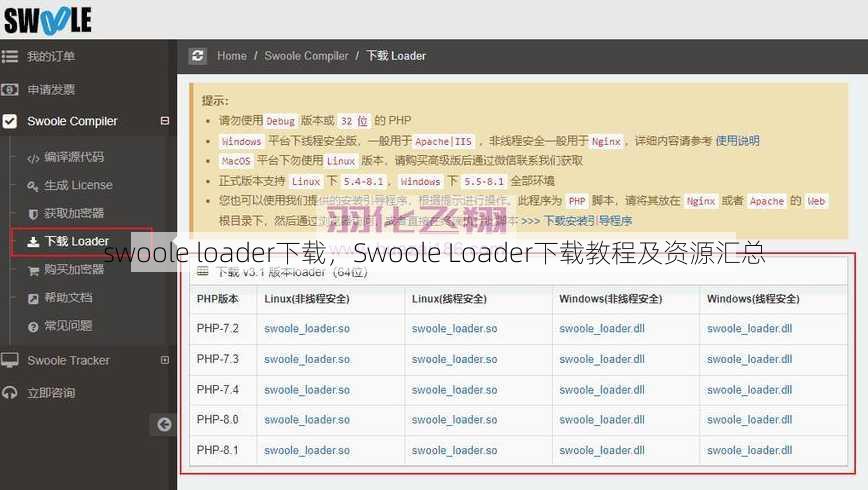Screen dimensions: 868x490
Task: Click the code icon beside 编译源代码
Action: pos(33,158)
